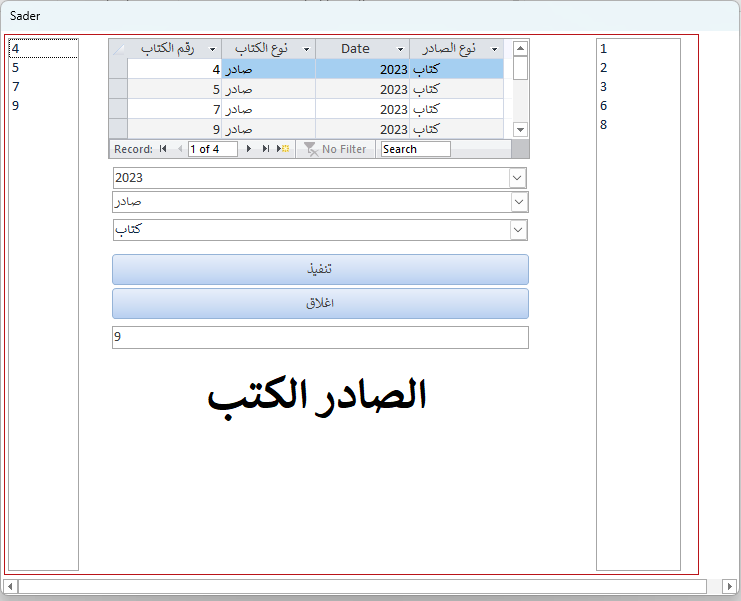Viewport: 741px width, 601px height.
Task: Open نوع الصادر column filter arrow
Action: [494, 49]
